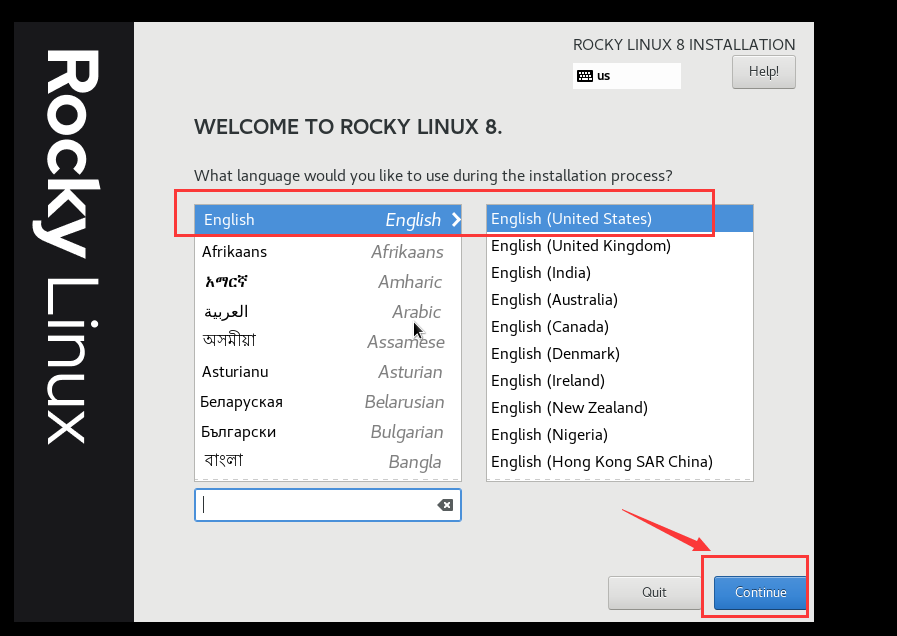Continue to the next installation step
The image size is (897, 636).
click(x=760, y=593)
